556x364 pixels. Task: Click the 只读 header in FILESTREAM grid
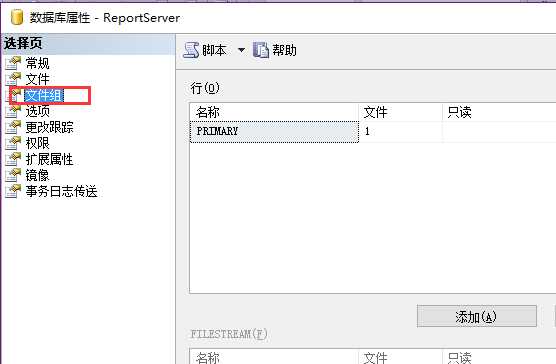[499, 357]
